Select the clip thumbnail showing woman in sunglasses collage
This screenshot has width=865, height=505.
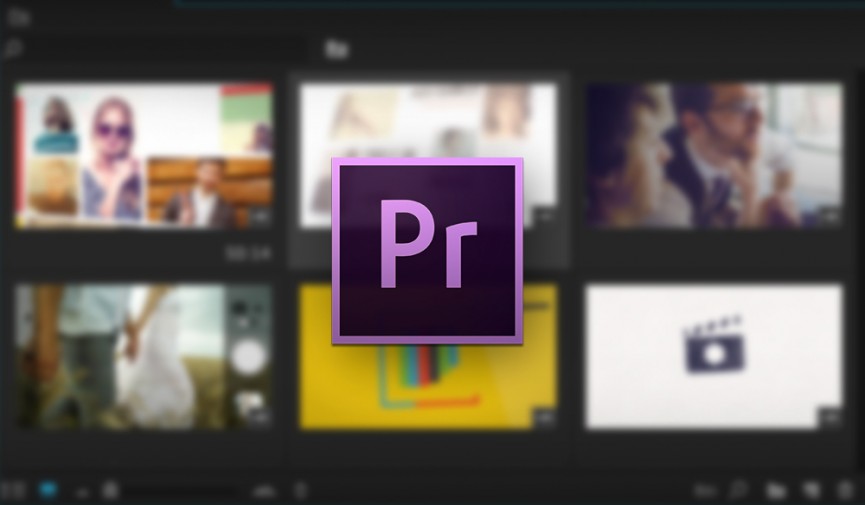tap(144, 155)
